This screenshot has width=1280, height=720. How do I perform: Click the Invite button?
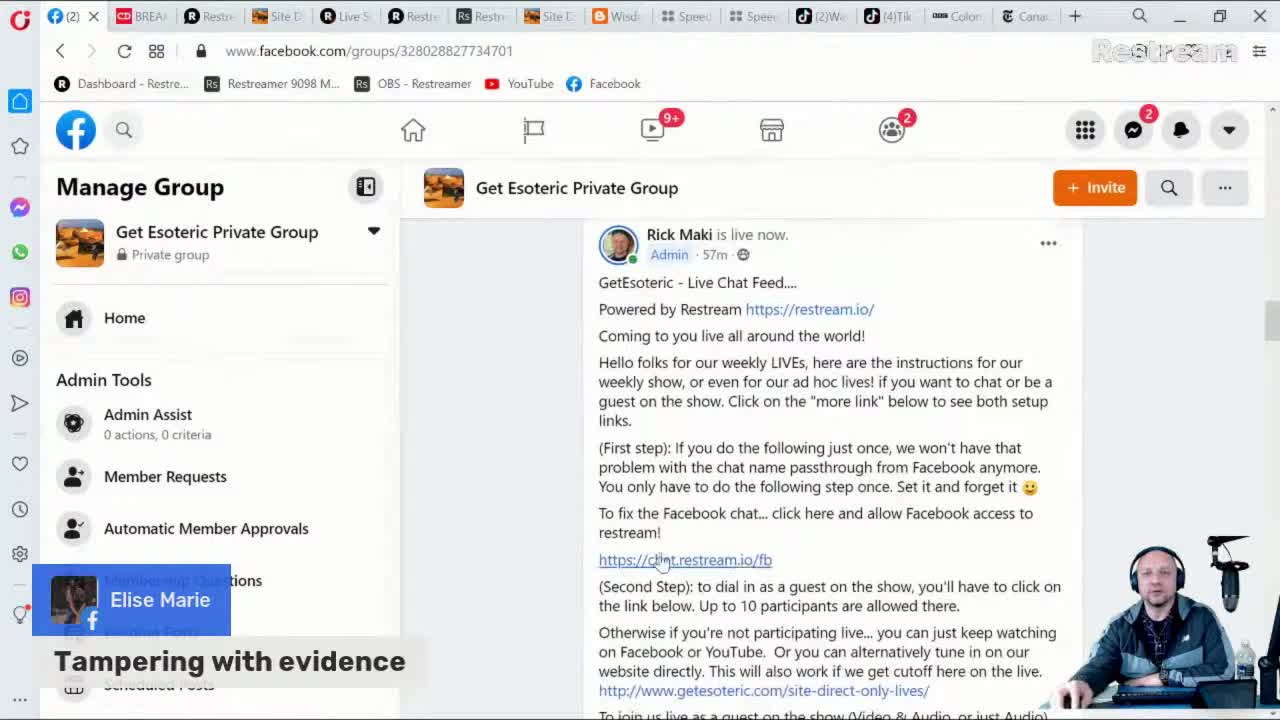[1095, 187]
